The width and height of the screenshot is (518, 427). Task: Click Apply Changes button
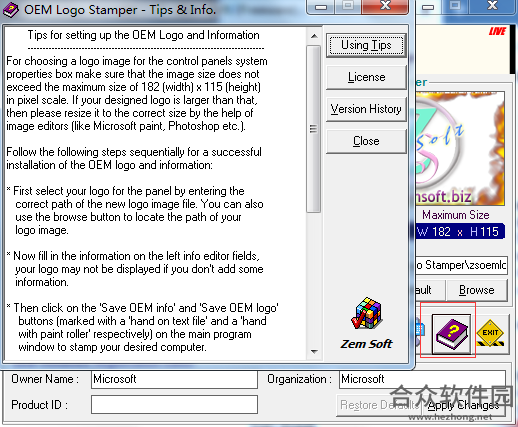tap(464, 405)
